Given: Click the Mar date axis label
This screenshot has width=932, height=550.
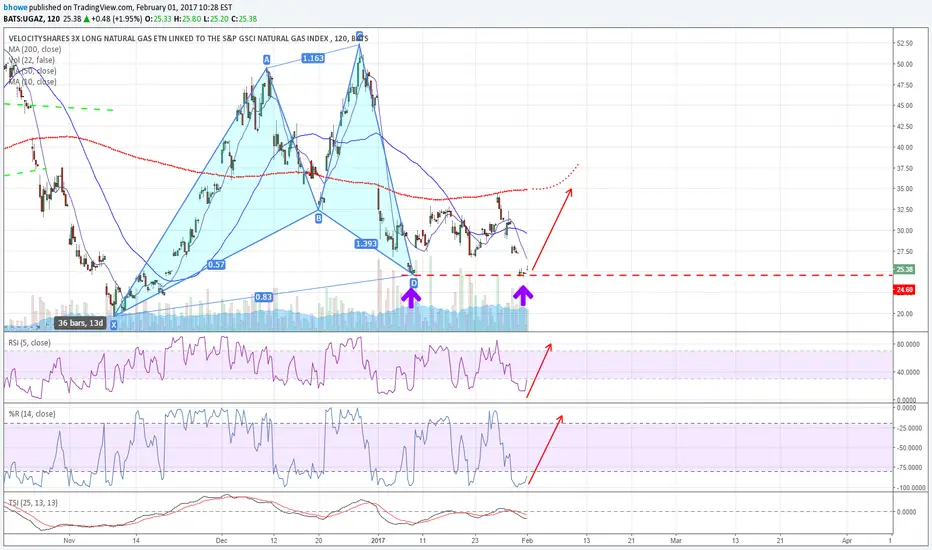Looking at the screenshot, I should click(676, 540).
